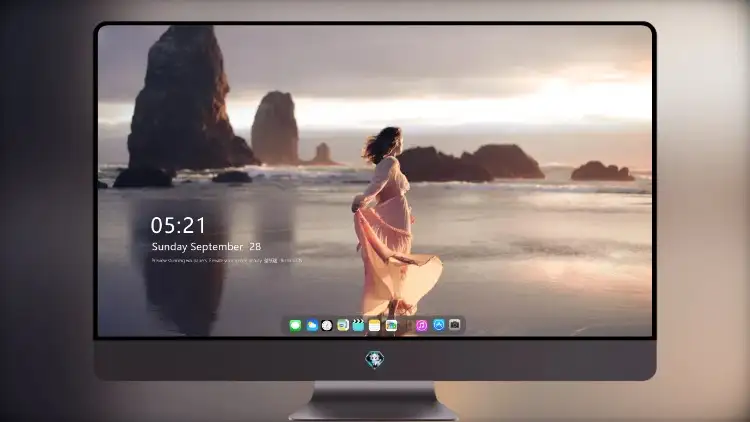Image resolution: width=750 pixels, height=422 pixels.
Task: Launch the Camera app in dock
Action: click(x=455, y=324)
